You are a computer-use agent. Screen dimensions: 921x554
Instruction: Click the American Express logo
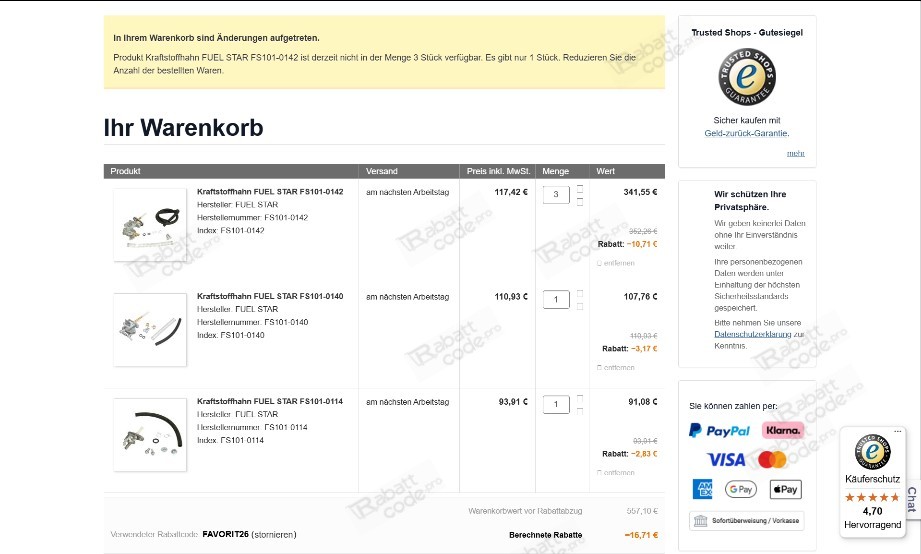tap(702, 489)
